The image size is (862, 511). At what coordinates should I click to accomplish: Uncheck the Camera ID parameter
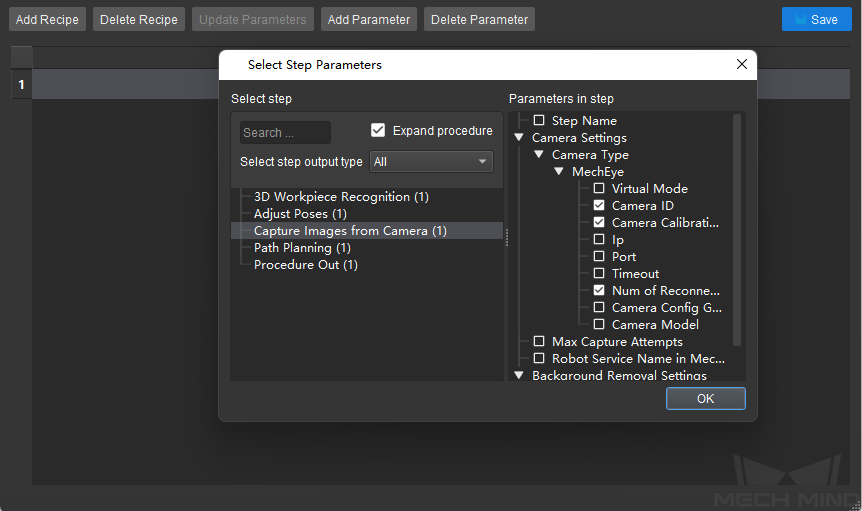(599, 205)
